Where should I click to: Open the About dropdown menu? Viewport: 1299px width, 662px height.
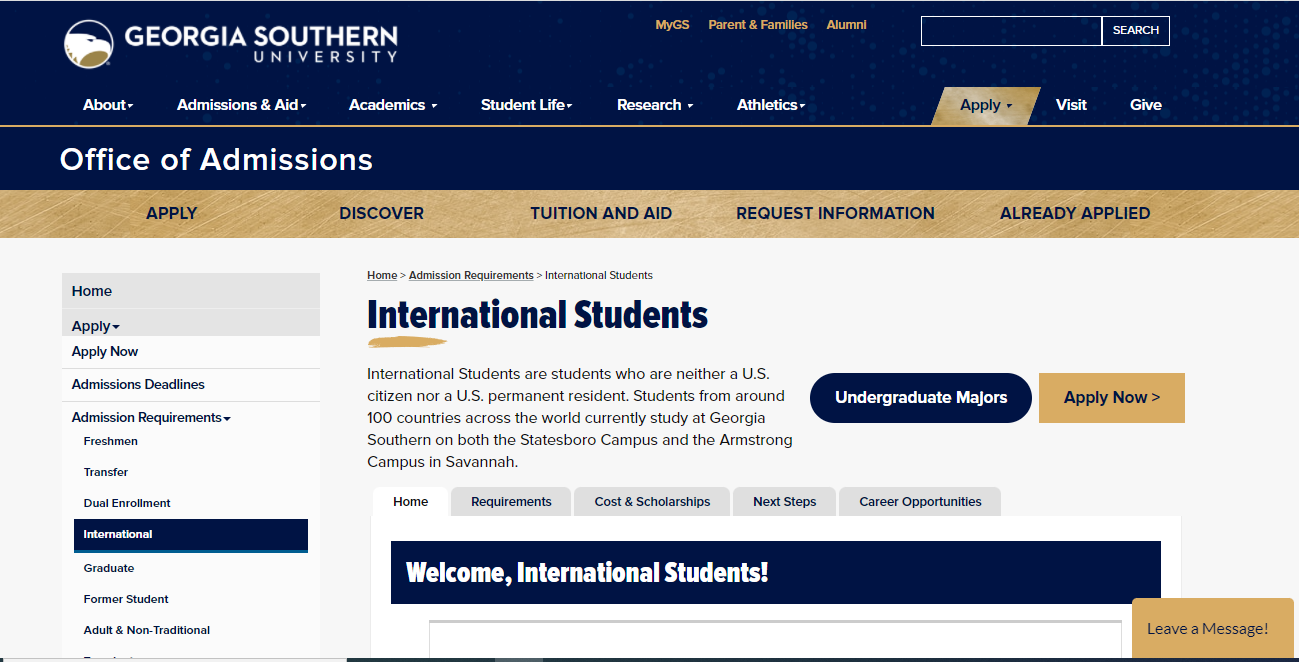pyautogui.click(x=108, y=105)
